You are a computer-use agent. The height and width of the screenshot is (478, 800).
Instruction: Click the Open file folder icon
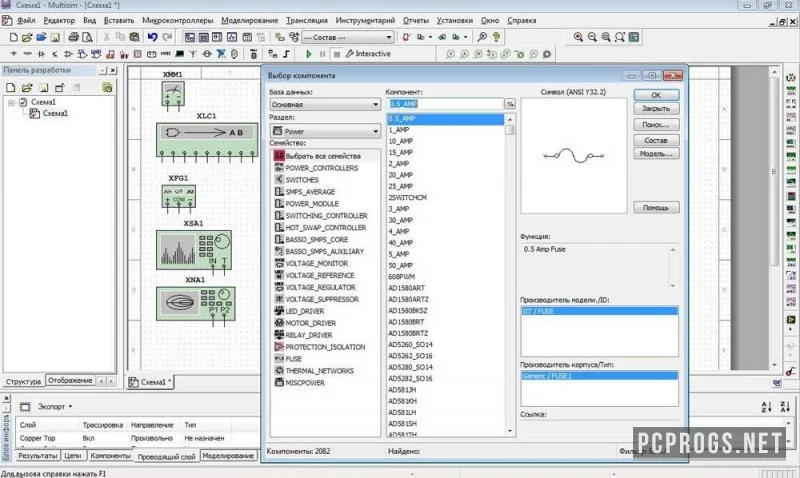27,37
